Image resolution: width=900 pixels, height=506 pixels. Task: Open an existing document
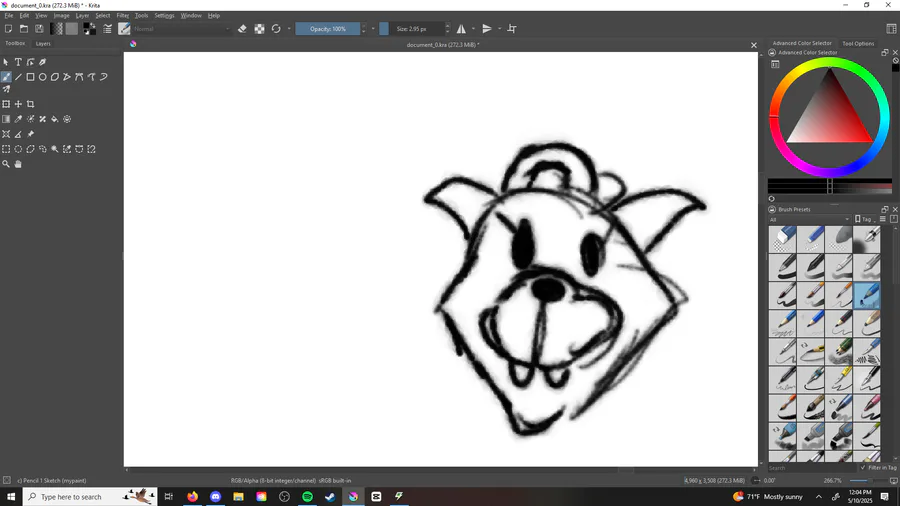(x=24, y=29)
